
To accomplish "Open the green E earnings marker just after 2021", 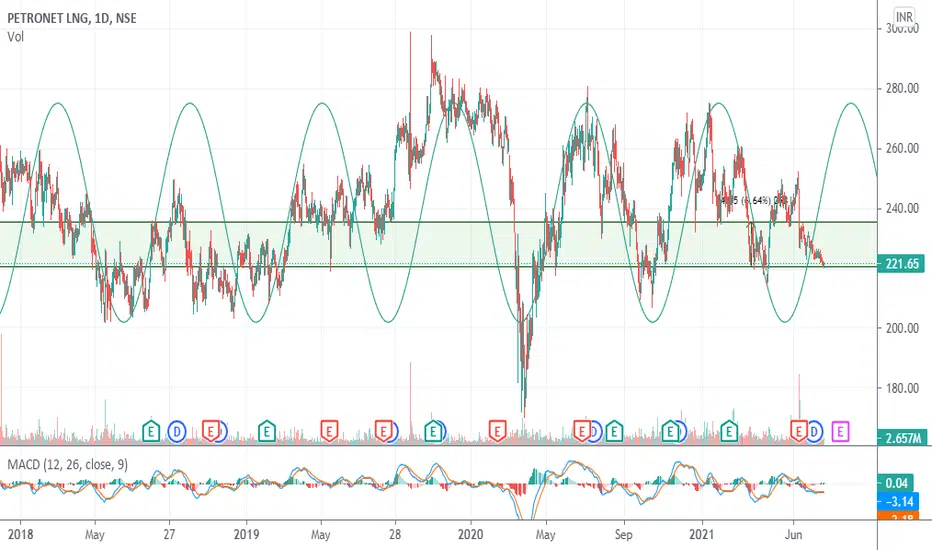I will coord(729,430).
